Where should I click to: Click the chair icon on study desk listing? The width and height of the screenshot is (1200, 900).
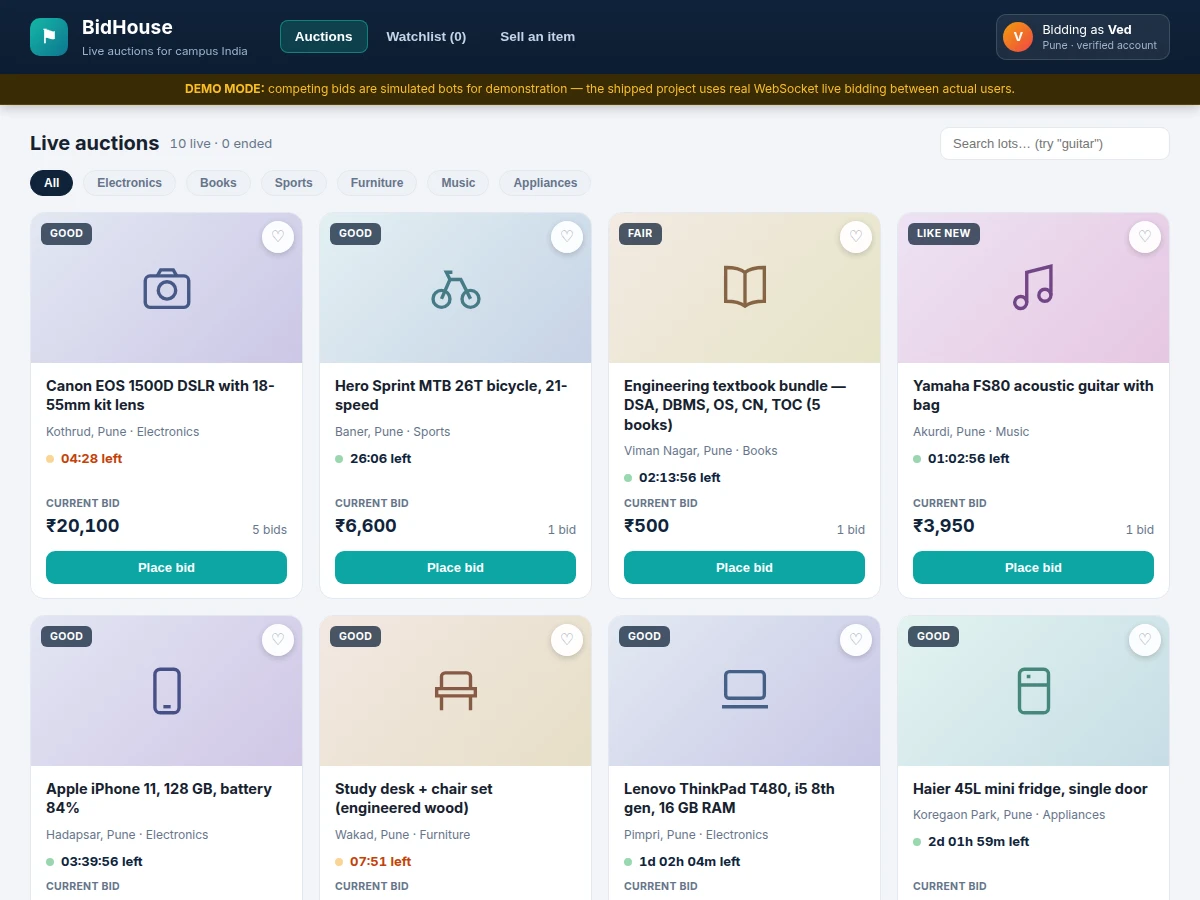pyautogui.click(x=456, y=690)
